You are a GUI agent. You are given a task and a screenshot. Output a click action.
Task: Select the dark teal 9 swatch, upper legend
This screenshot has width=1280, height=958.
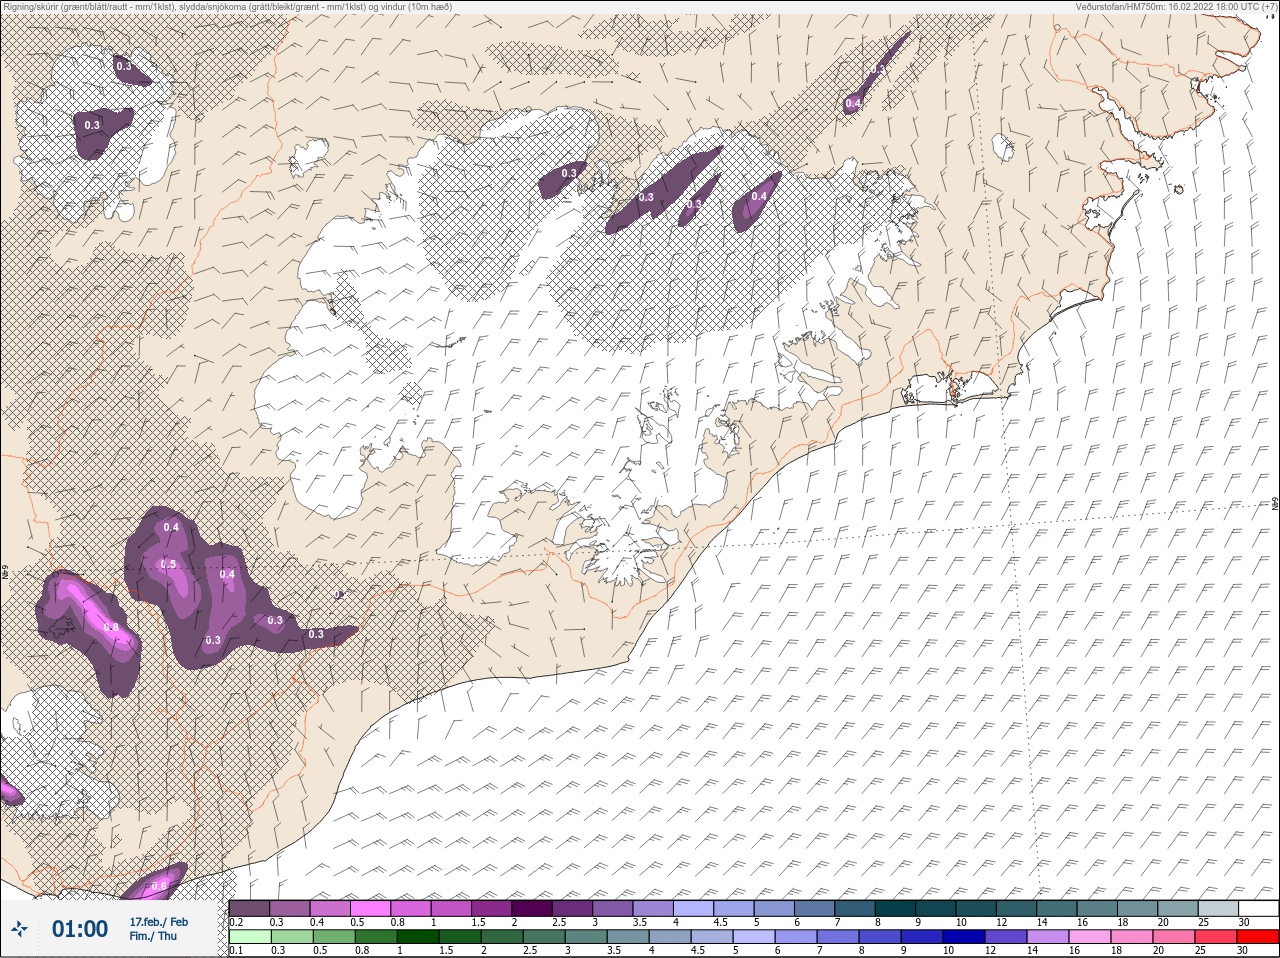pyautogui.click(x=935, y=907)
